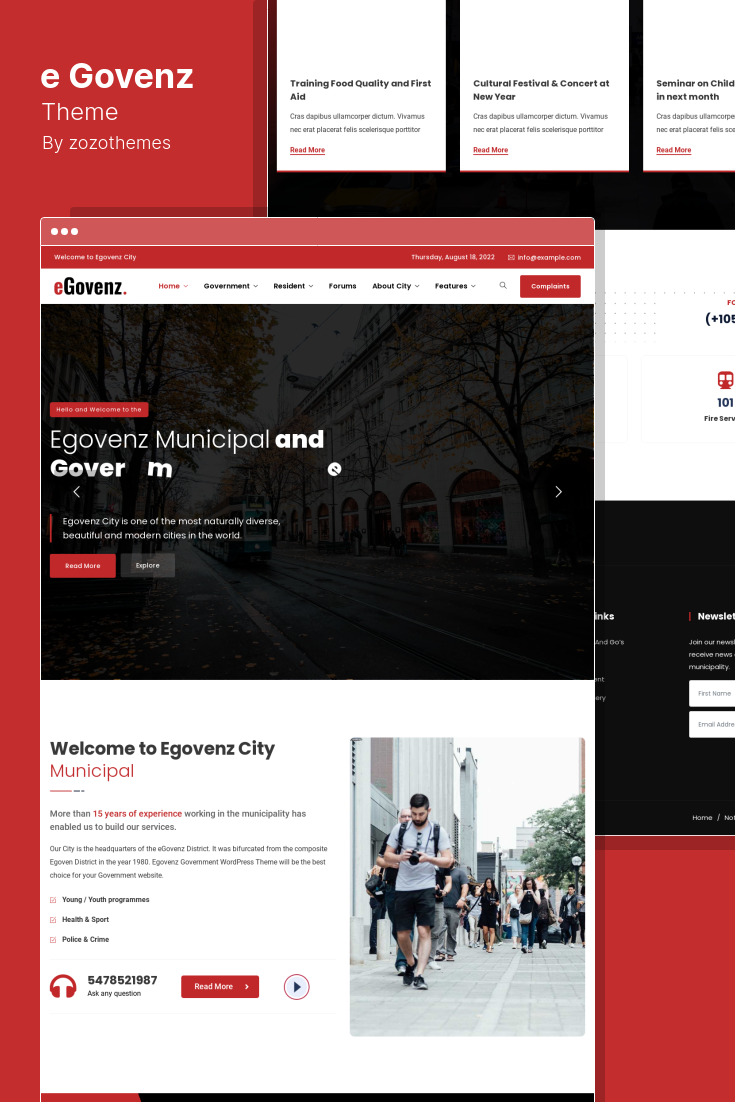
Task: Click checkmark icon beside Health & Sport
Action: (53, 919)
